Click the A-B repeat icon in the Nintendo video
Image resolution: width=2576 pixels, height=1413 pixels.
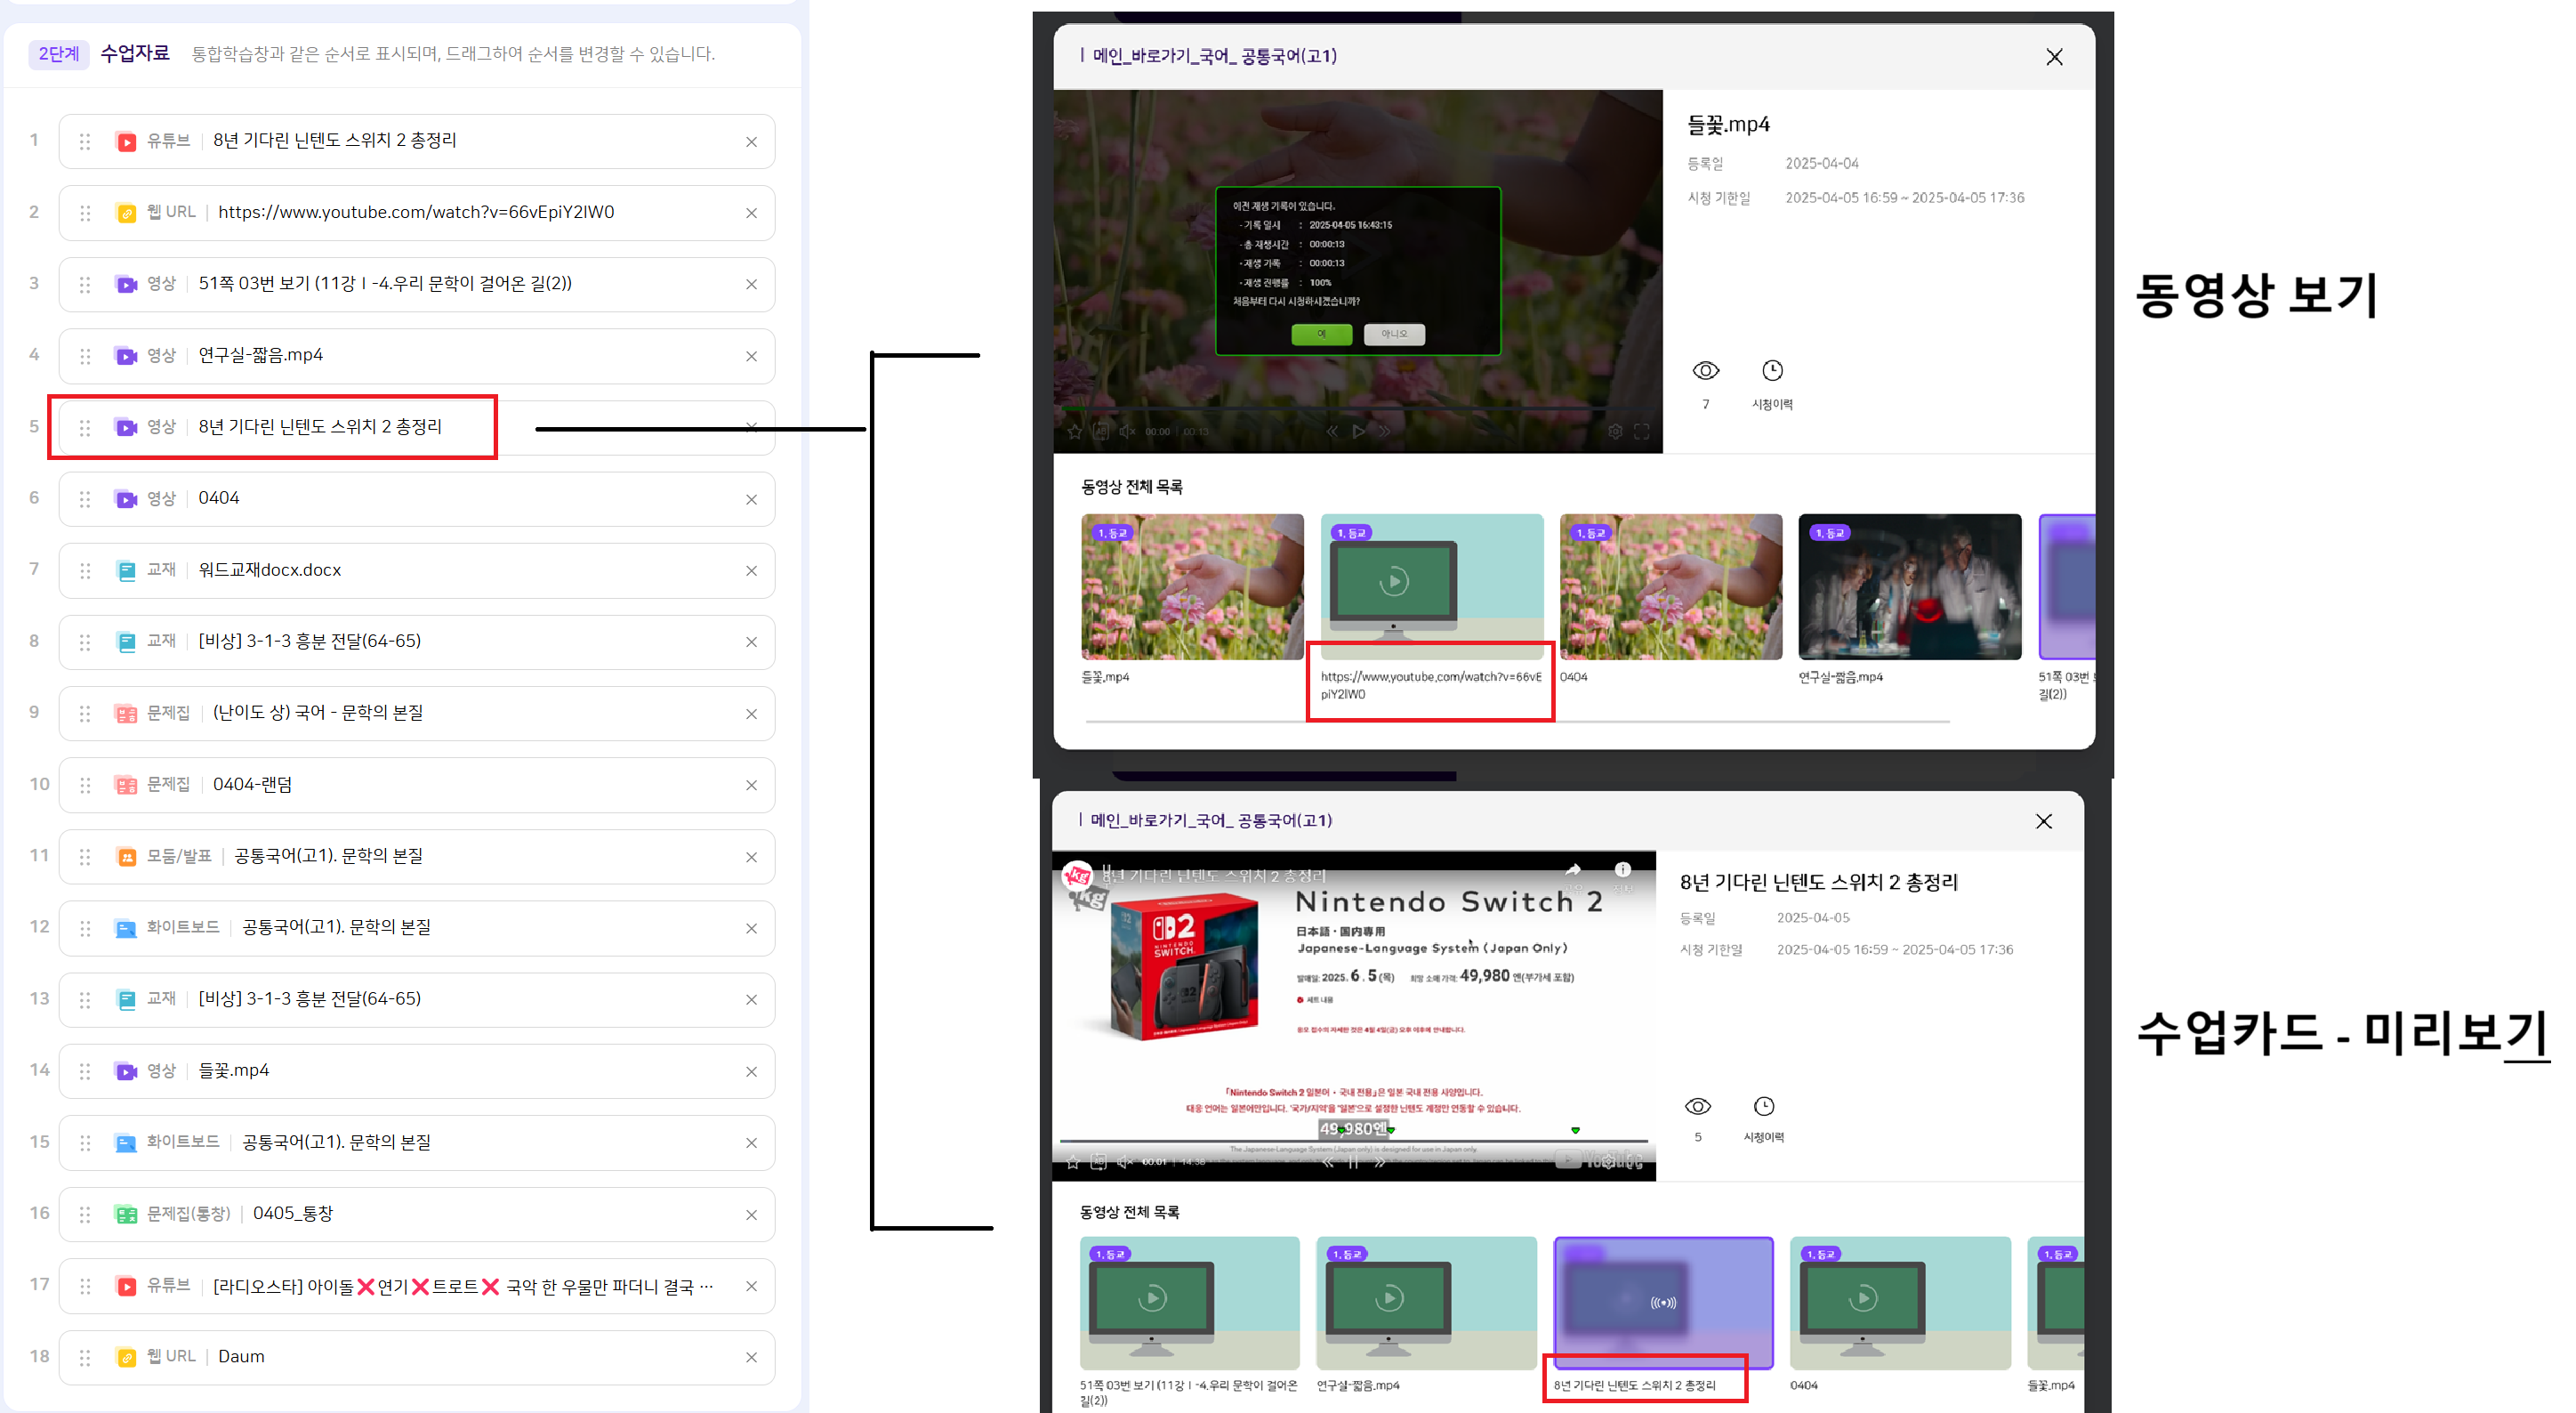tap(1099, 1162)
